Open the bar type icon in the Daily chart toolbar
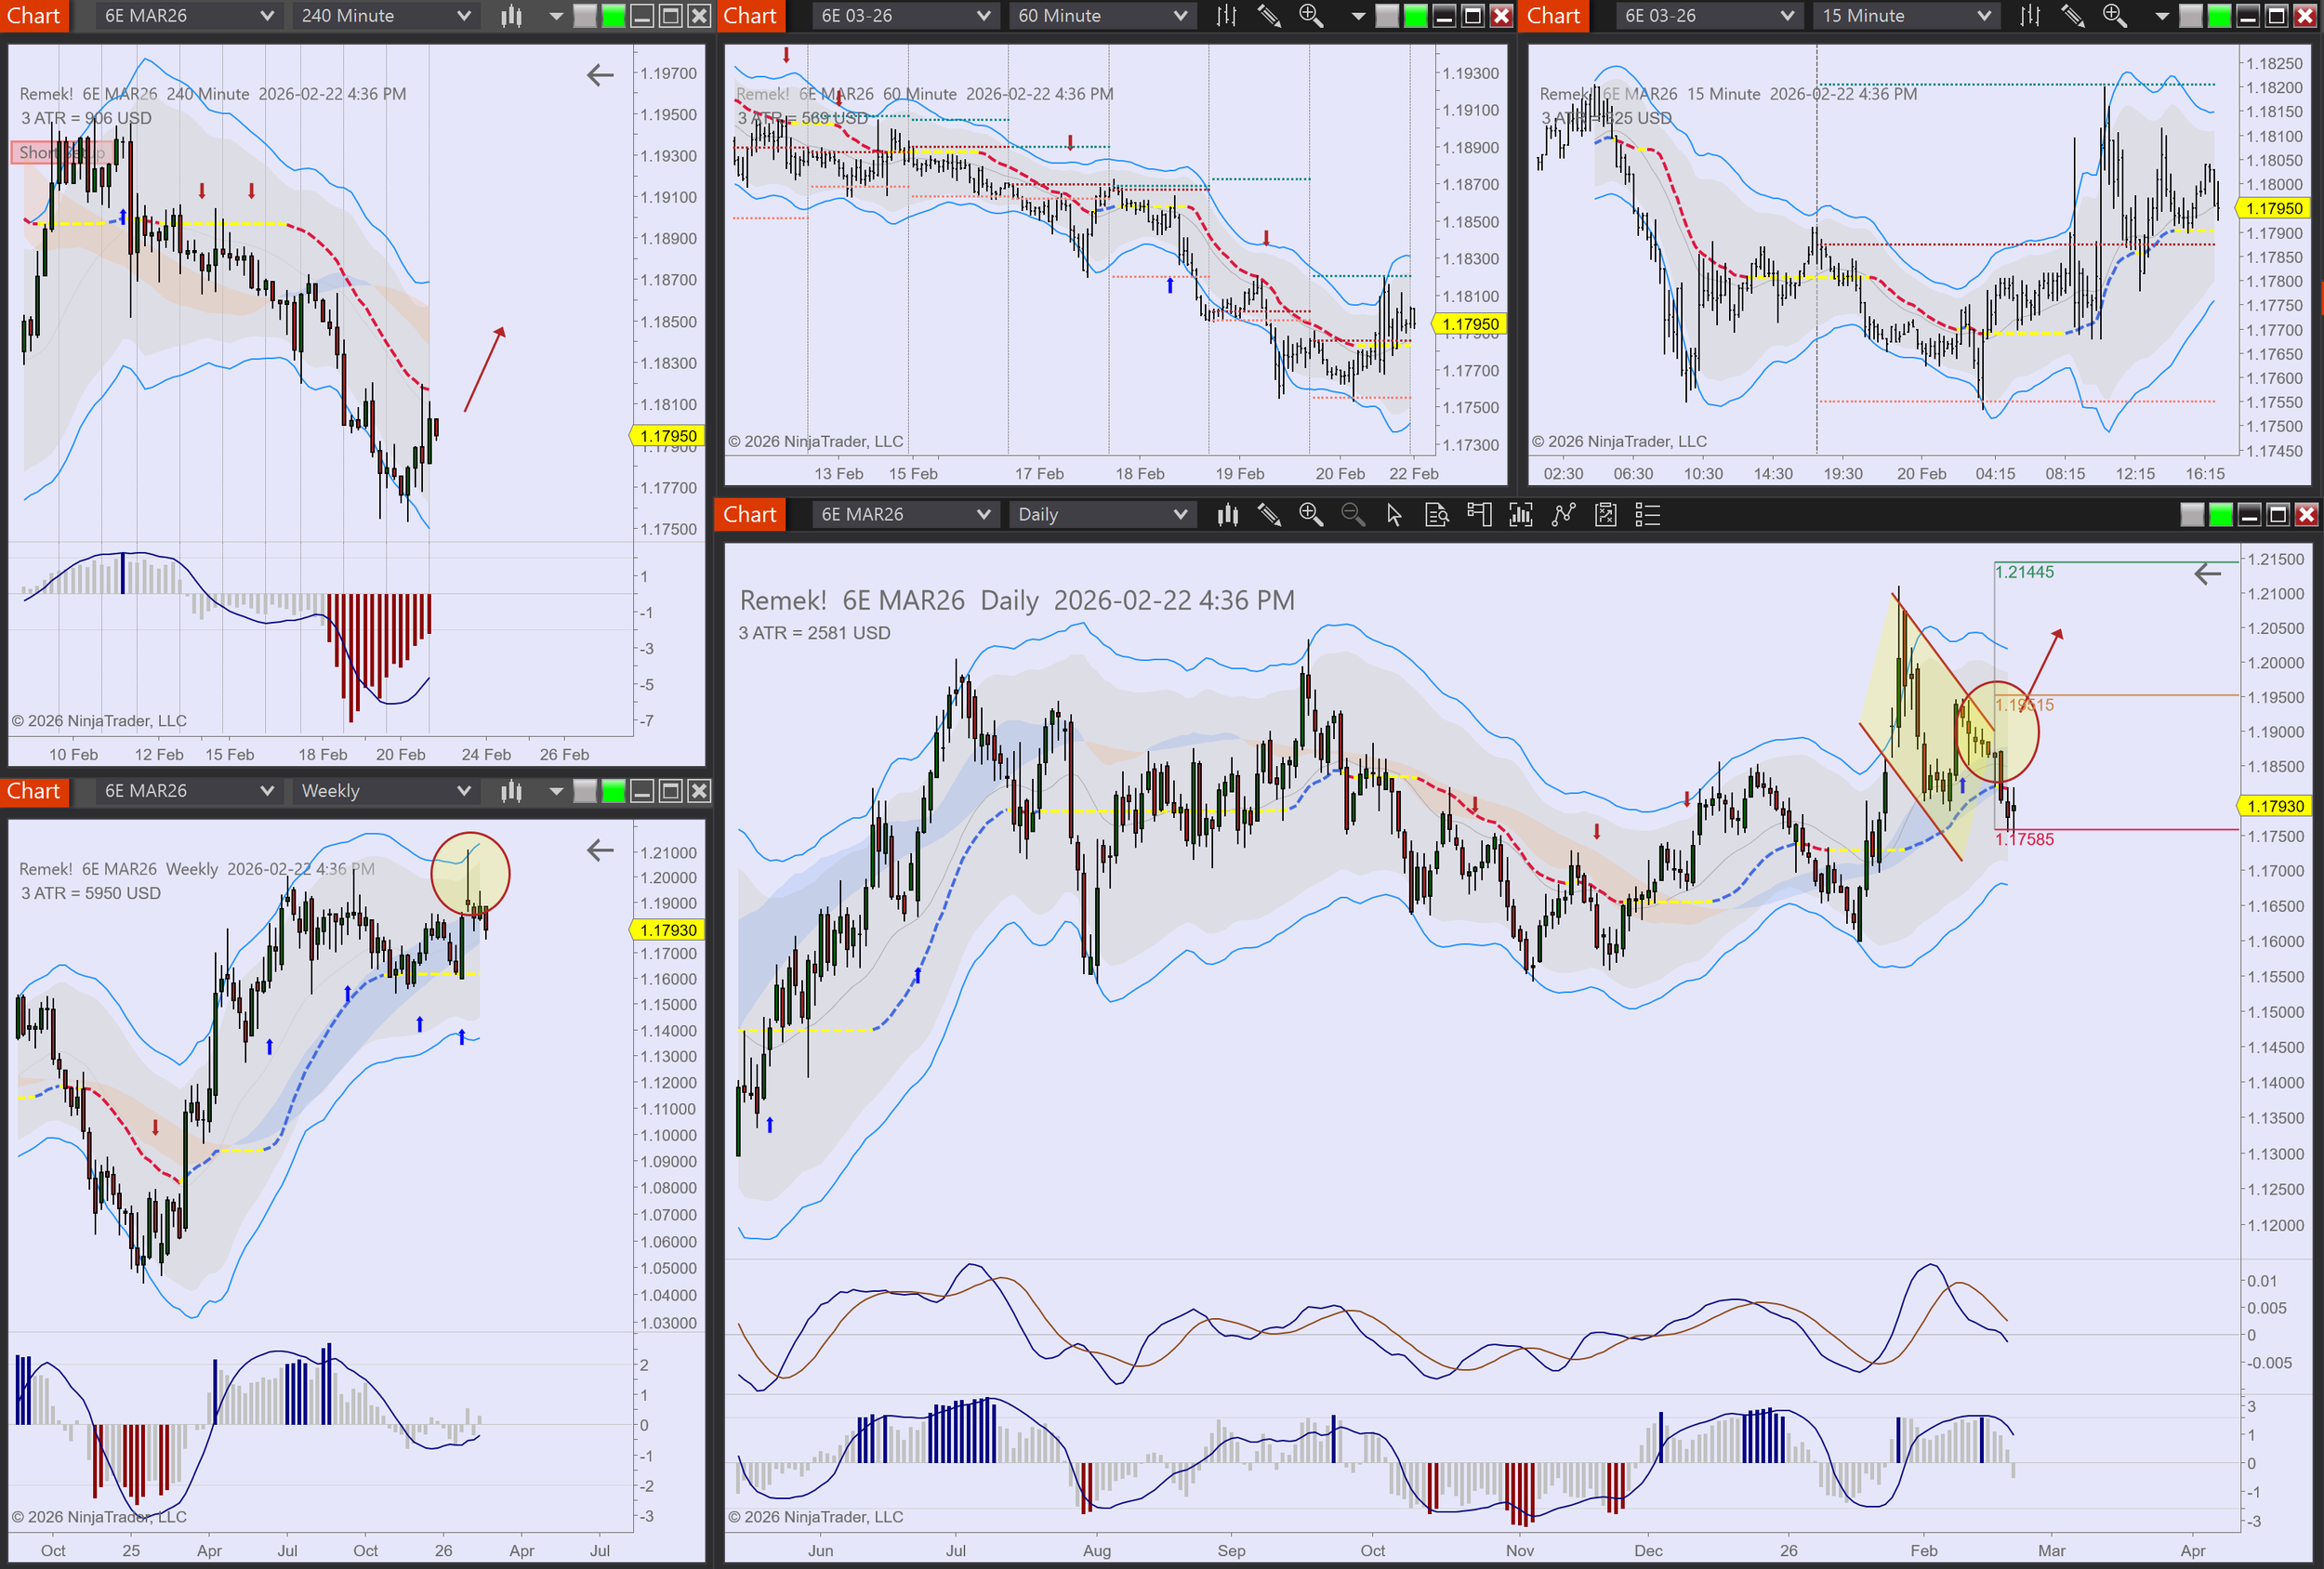The width and height of the screenshot is (2324, 1569). click(1227, 515)
